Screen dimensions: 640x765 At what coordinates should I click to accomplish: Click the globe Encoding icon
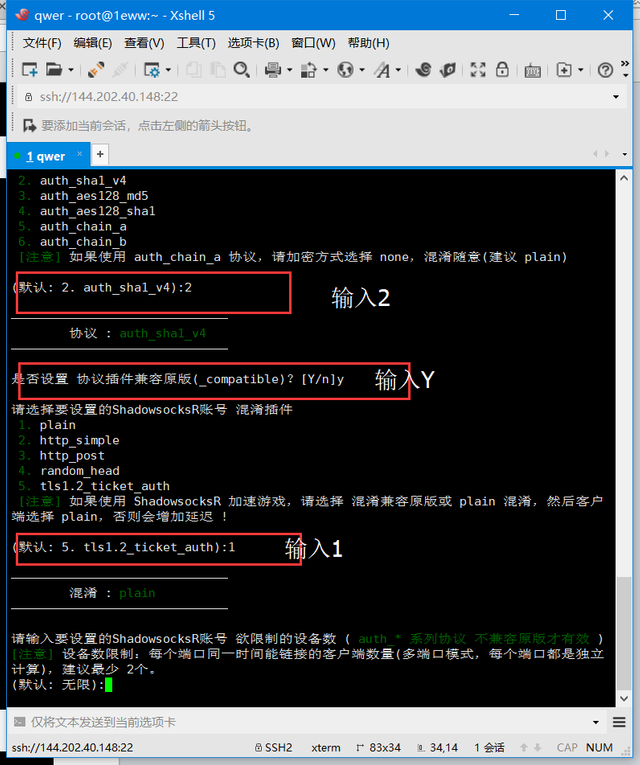[x=345, y=70]
